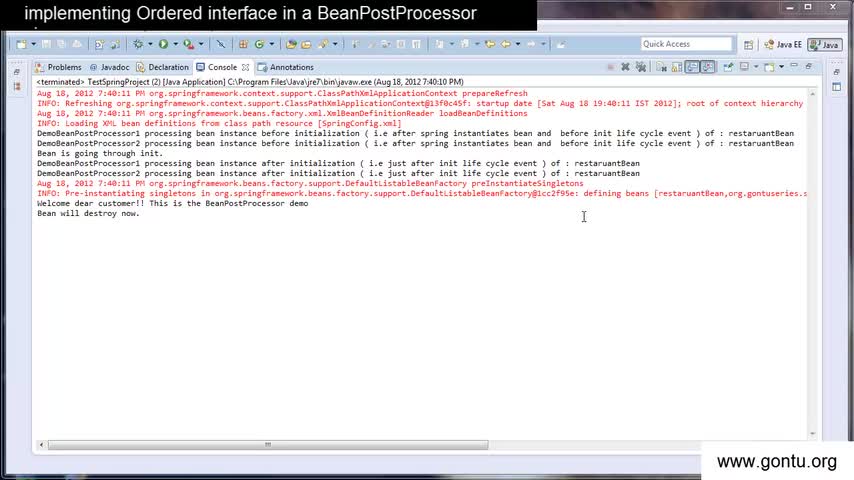Minimize the Console view panel
The height and width of the screenshot is (480, 854).
[x=794, y=66]
